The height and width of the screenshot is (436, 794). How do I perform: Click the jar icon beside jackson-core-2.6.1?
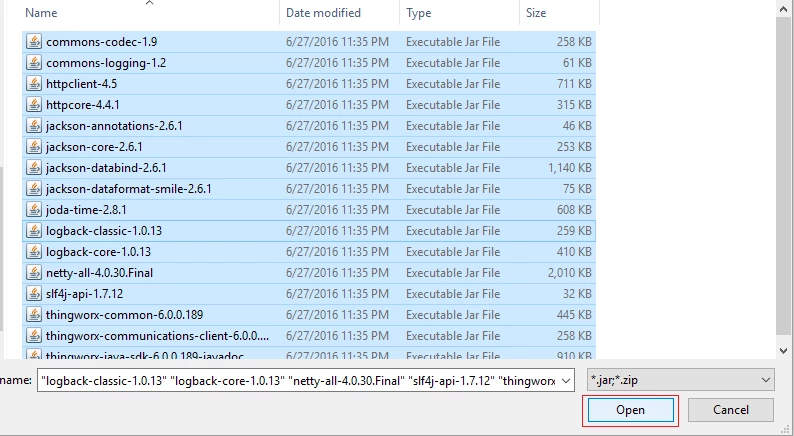(x=34, y=147)
